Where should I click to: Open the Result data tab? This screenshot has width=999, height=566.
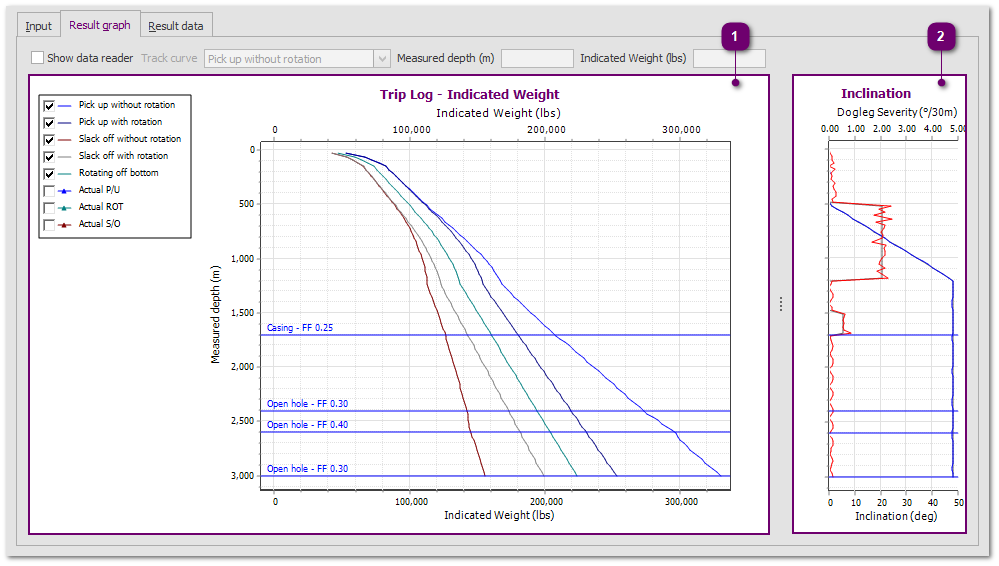(x=175, y=26)
